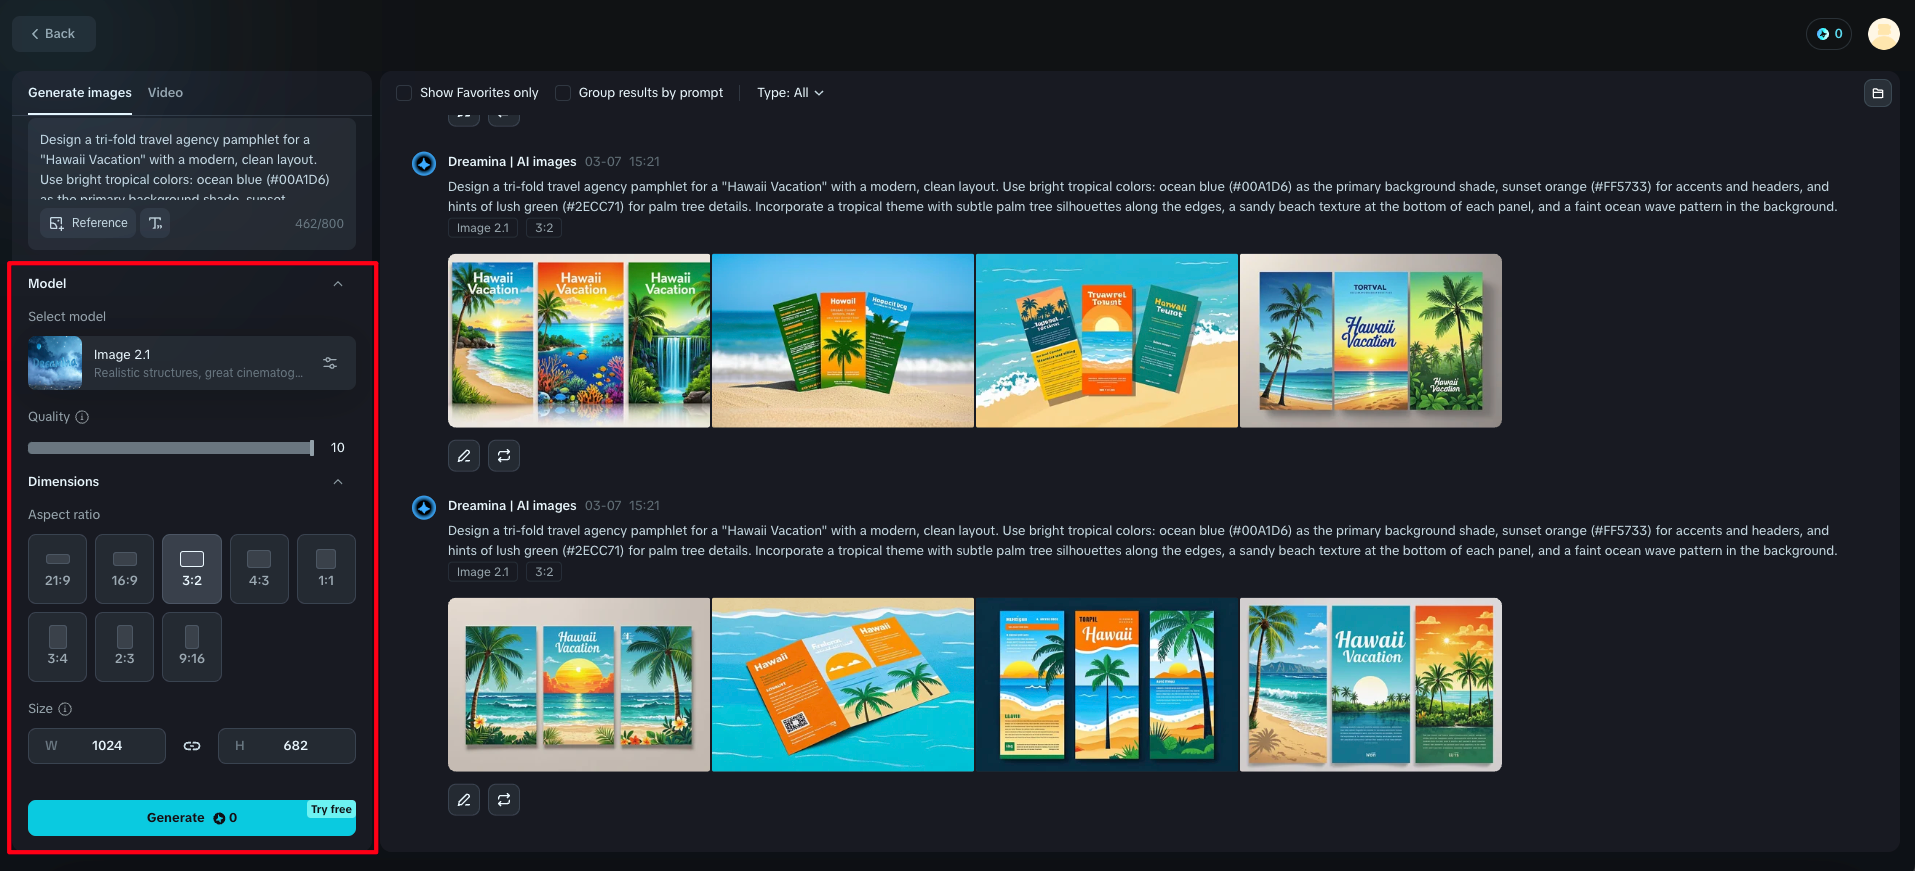
Task: Select the 16:9 aspect ratio
Action: pos(125,569)
